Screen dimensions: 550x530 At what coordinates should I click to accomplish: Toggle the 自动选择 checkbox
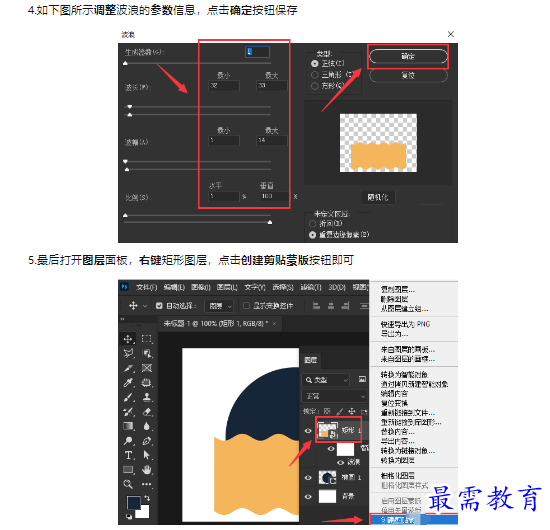pos(159,306)
